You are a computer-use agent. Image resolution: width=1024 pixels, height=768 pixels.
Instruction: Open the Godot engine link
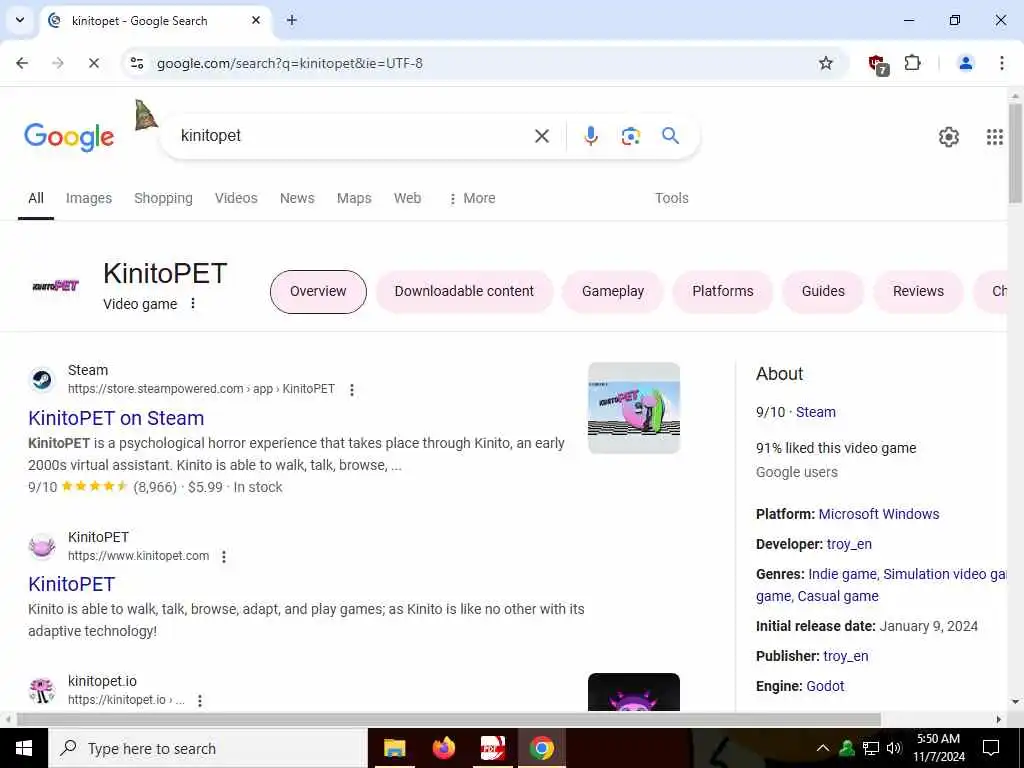click(x=825, y=686)
